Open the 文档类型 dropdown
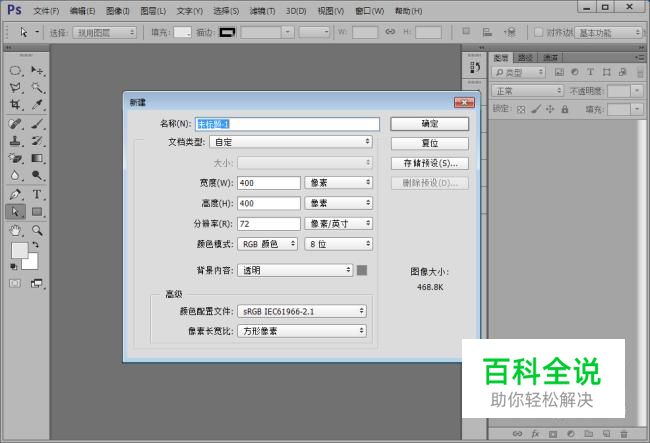Screen dimensions: 650x443 [291, 142]
